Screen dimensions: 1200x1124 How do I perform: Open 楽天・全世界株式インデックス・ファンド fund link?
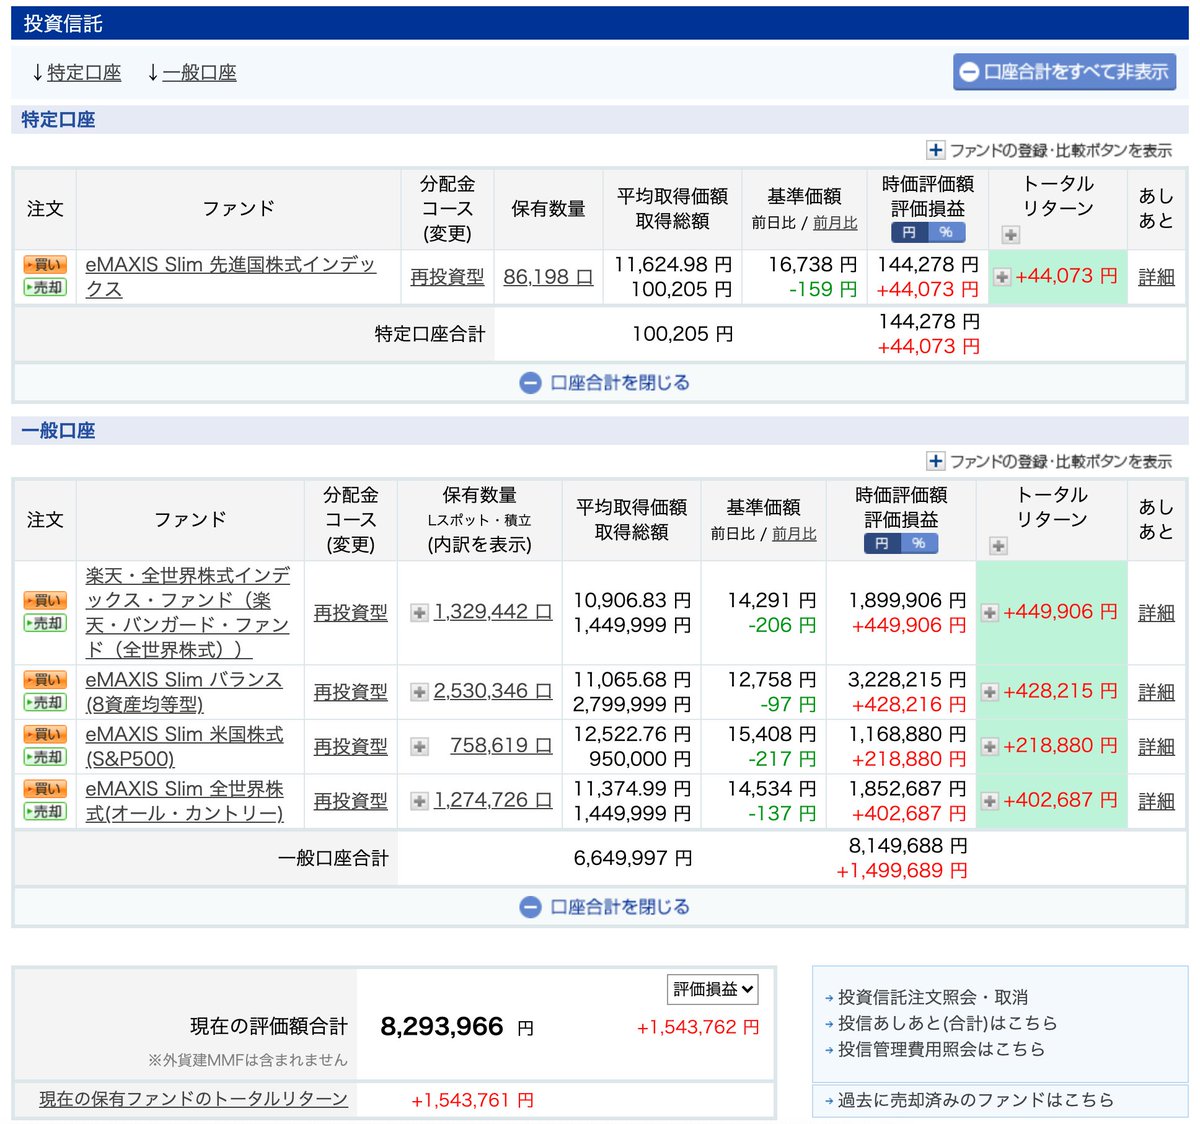188,612
